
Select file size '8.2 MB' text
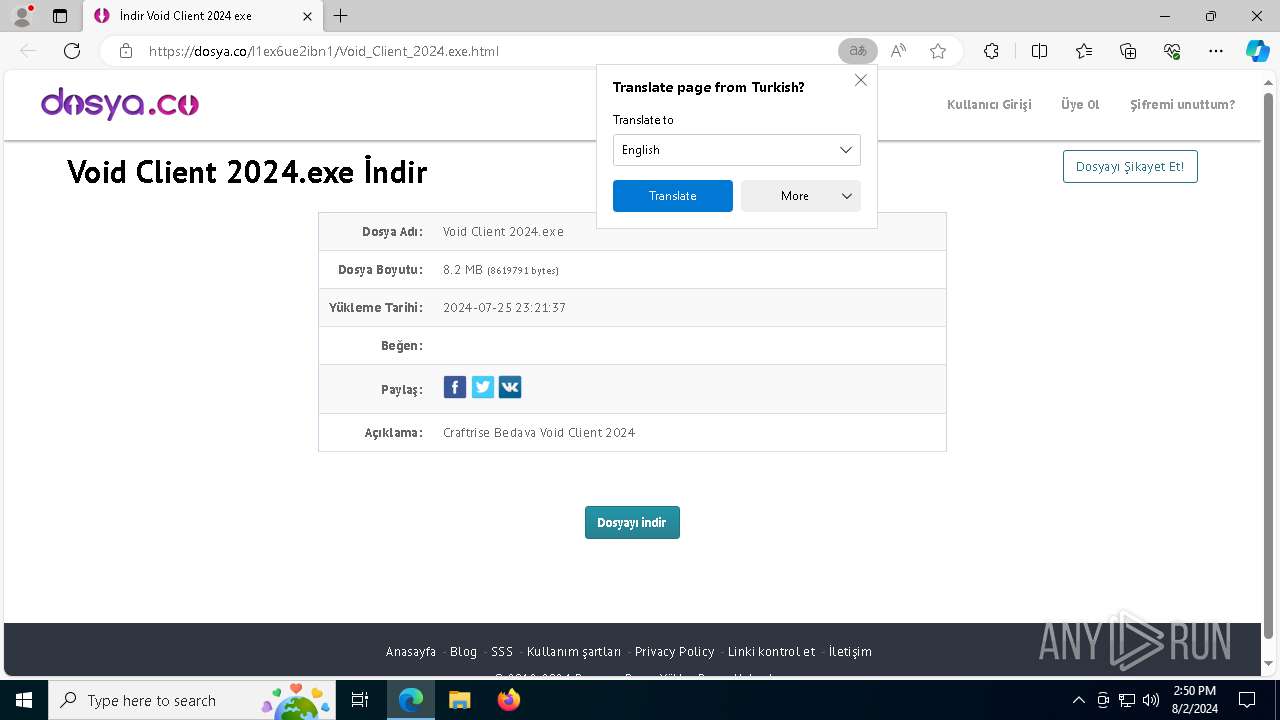point(463,270)
